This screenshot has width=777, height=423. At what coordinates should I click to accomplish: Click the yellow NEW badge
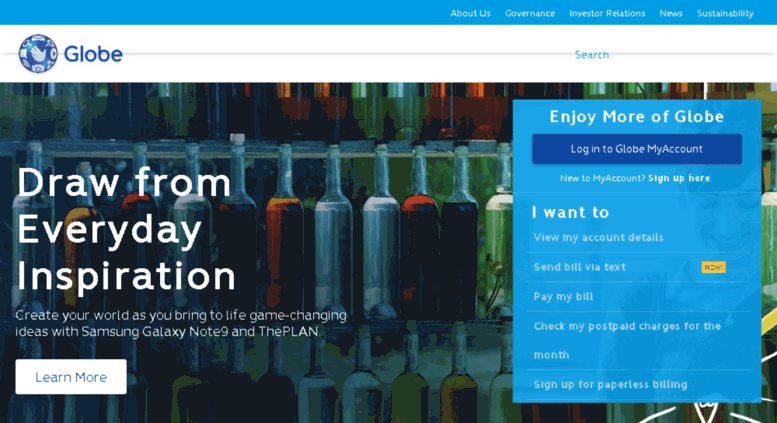(713, 267)
